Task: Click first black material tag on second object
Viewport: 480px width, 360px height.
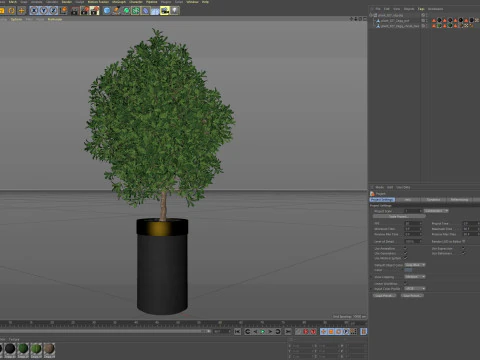Action: point(439,20)
